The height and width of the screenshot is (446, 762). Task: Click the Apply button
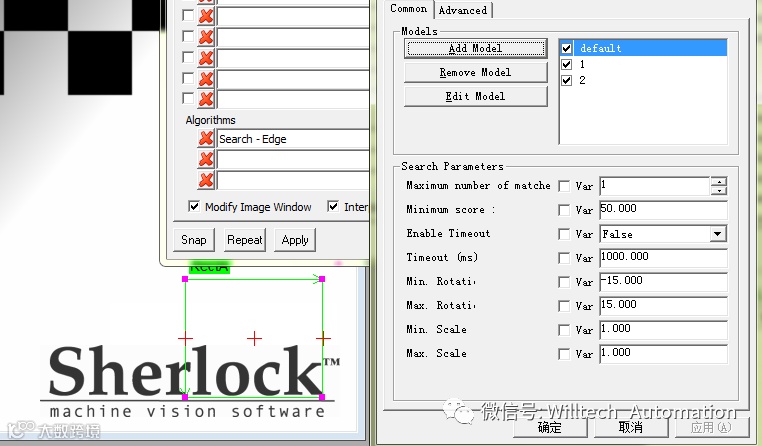point(295,240)
